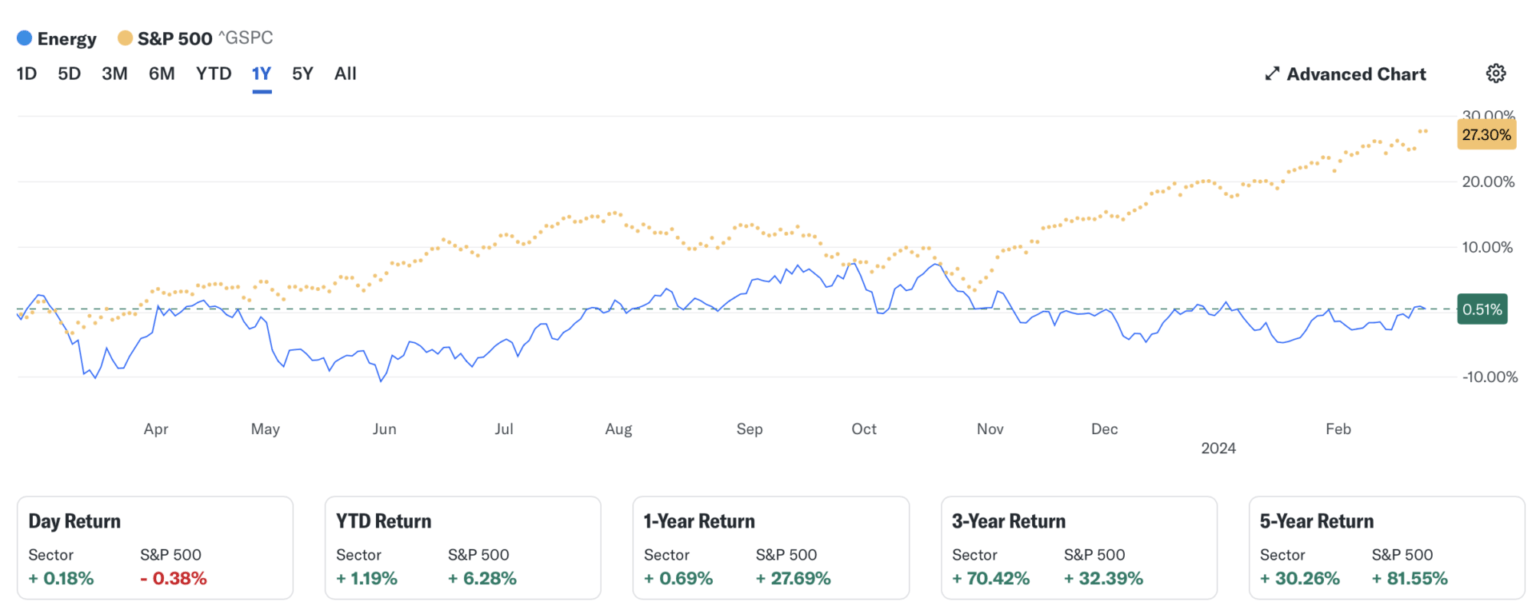
Task: Click the Advanced Chart expand arrows icon
Action: tap(1272, 74)
